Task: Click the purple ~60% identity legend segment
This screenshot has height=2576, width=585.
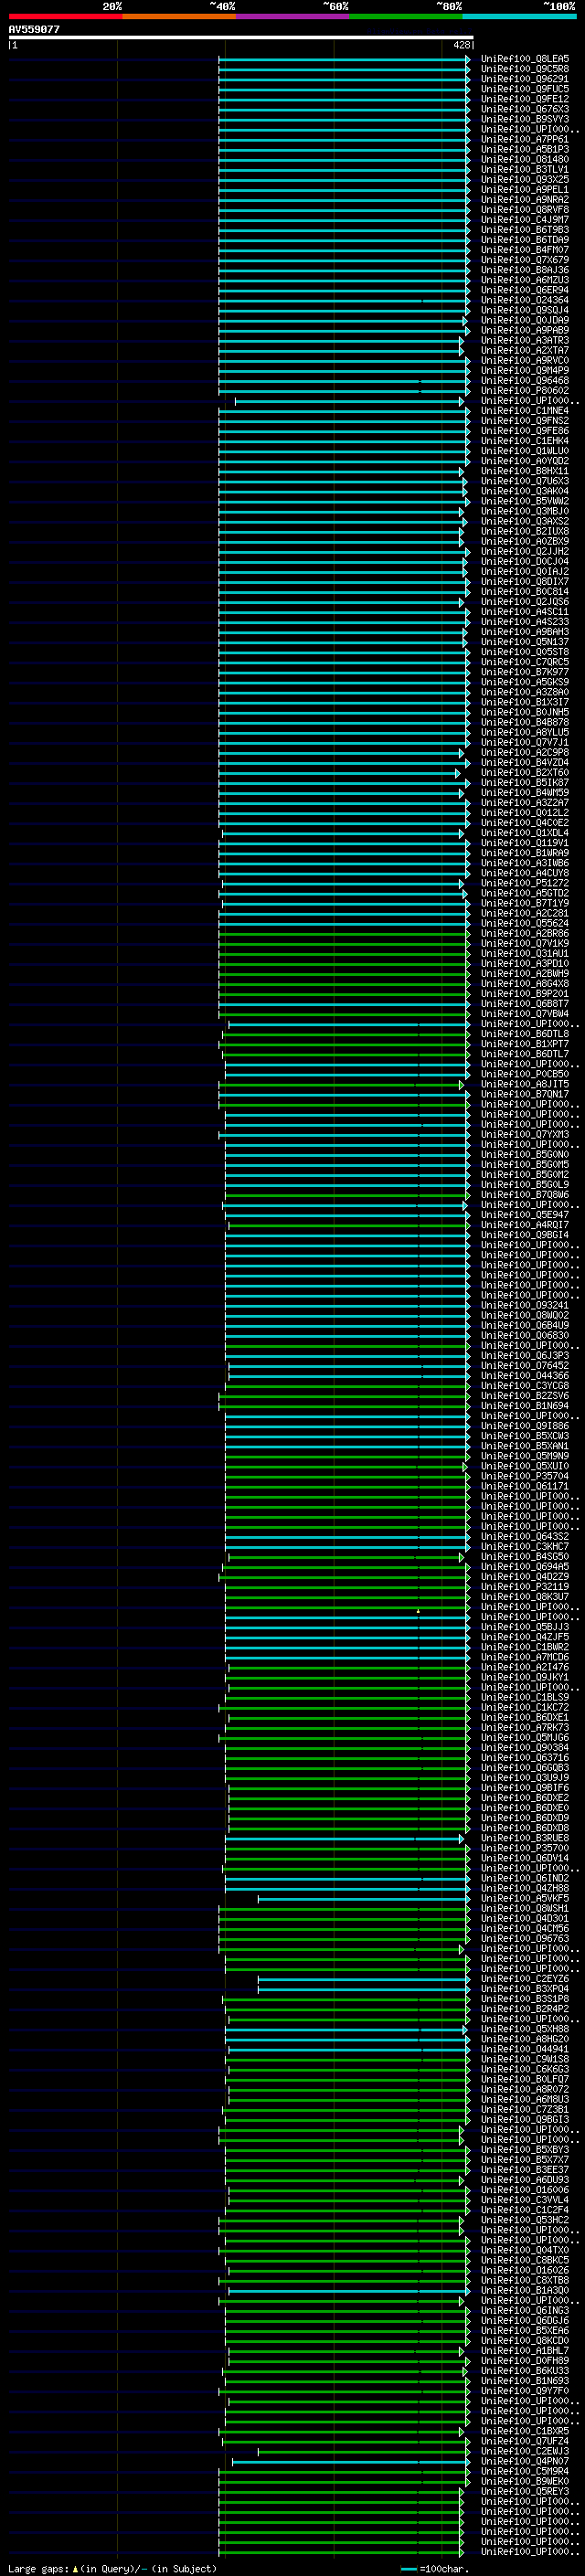Action: tap(293, 16)
